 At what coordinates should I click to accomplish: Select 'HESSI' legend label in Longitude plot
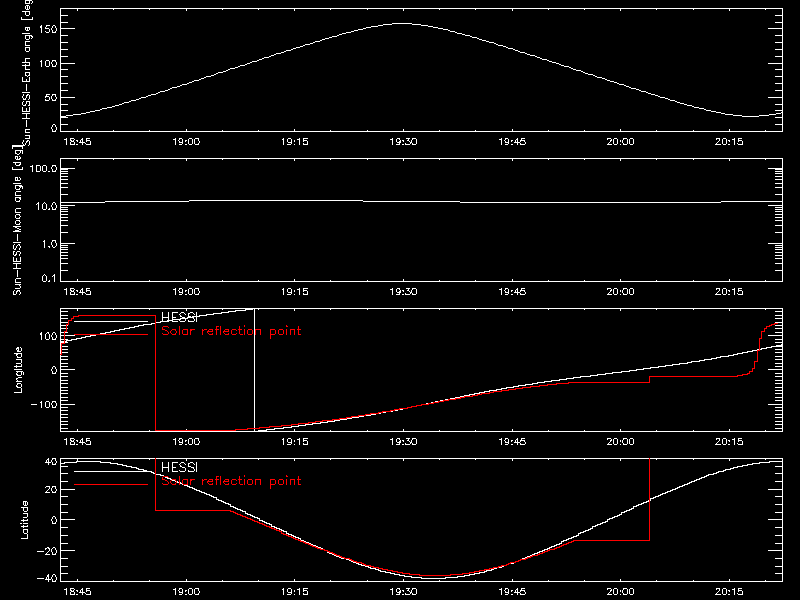179,317
